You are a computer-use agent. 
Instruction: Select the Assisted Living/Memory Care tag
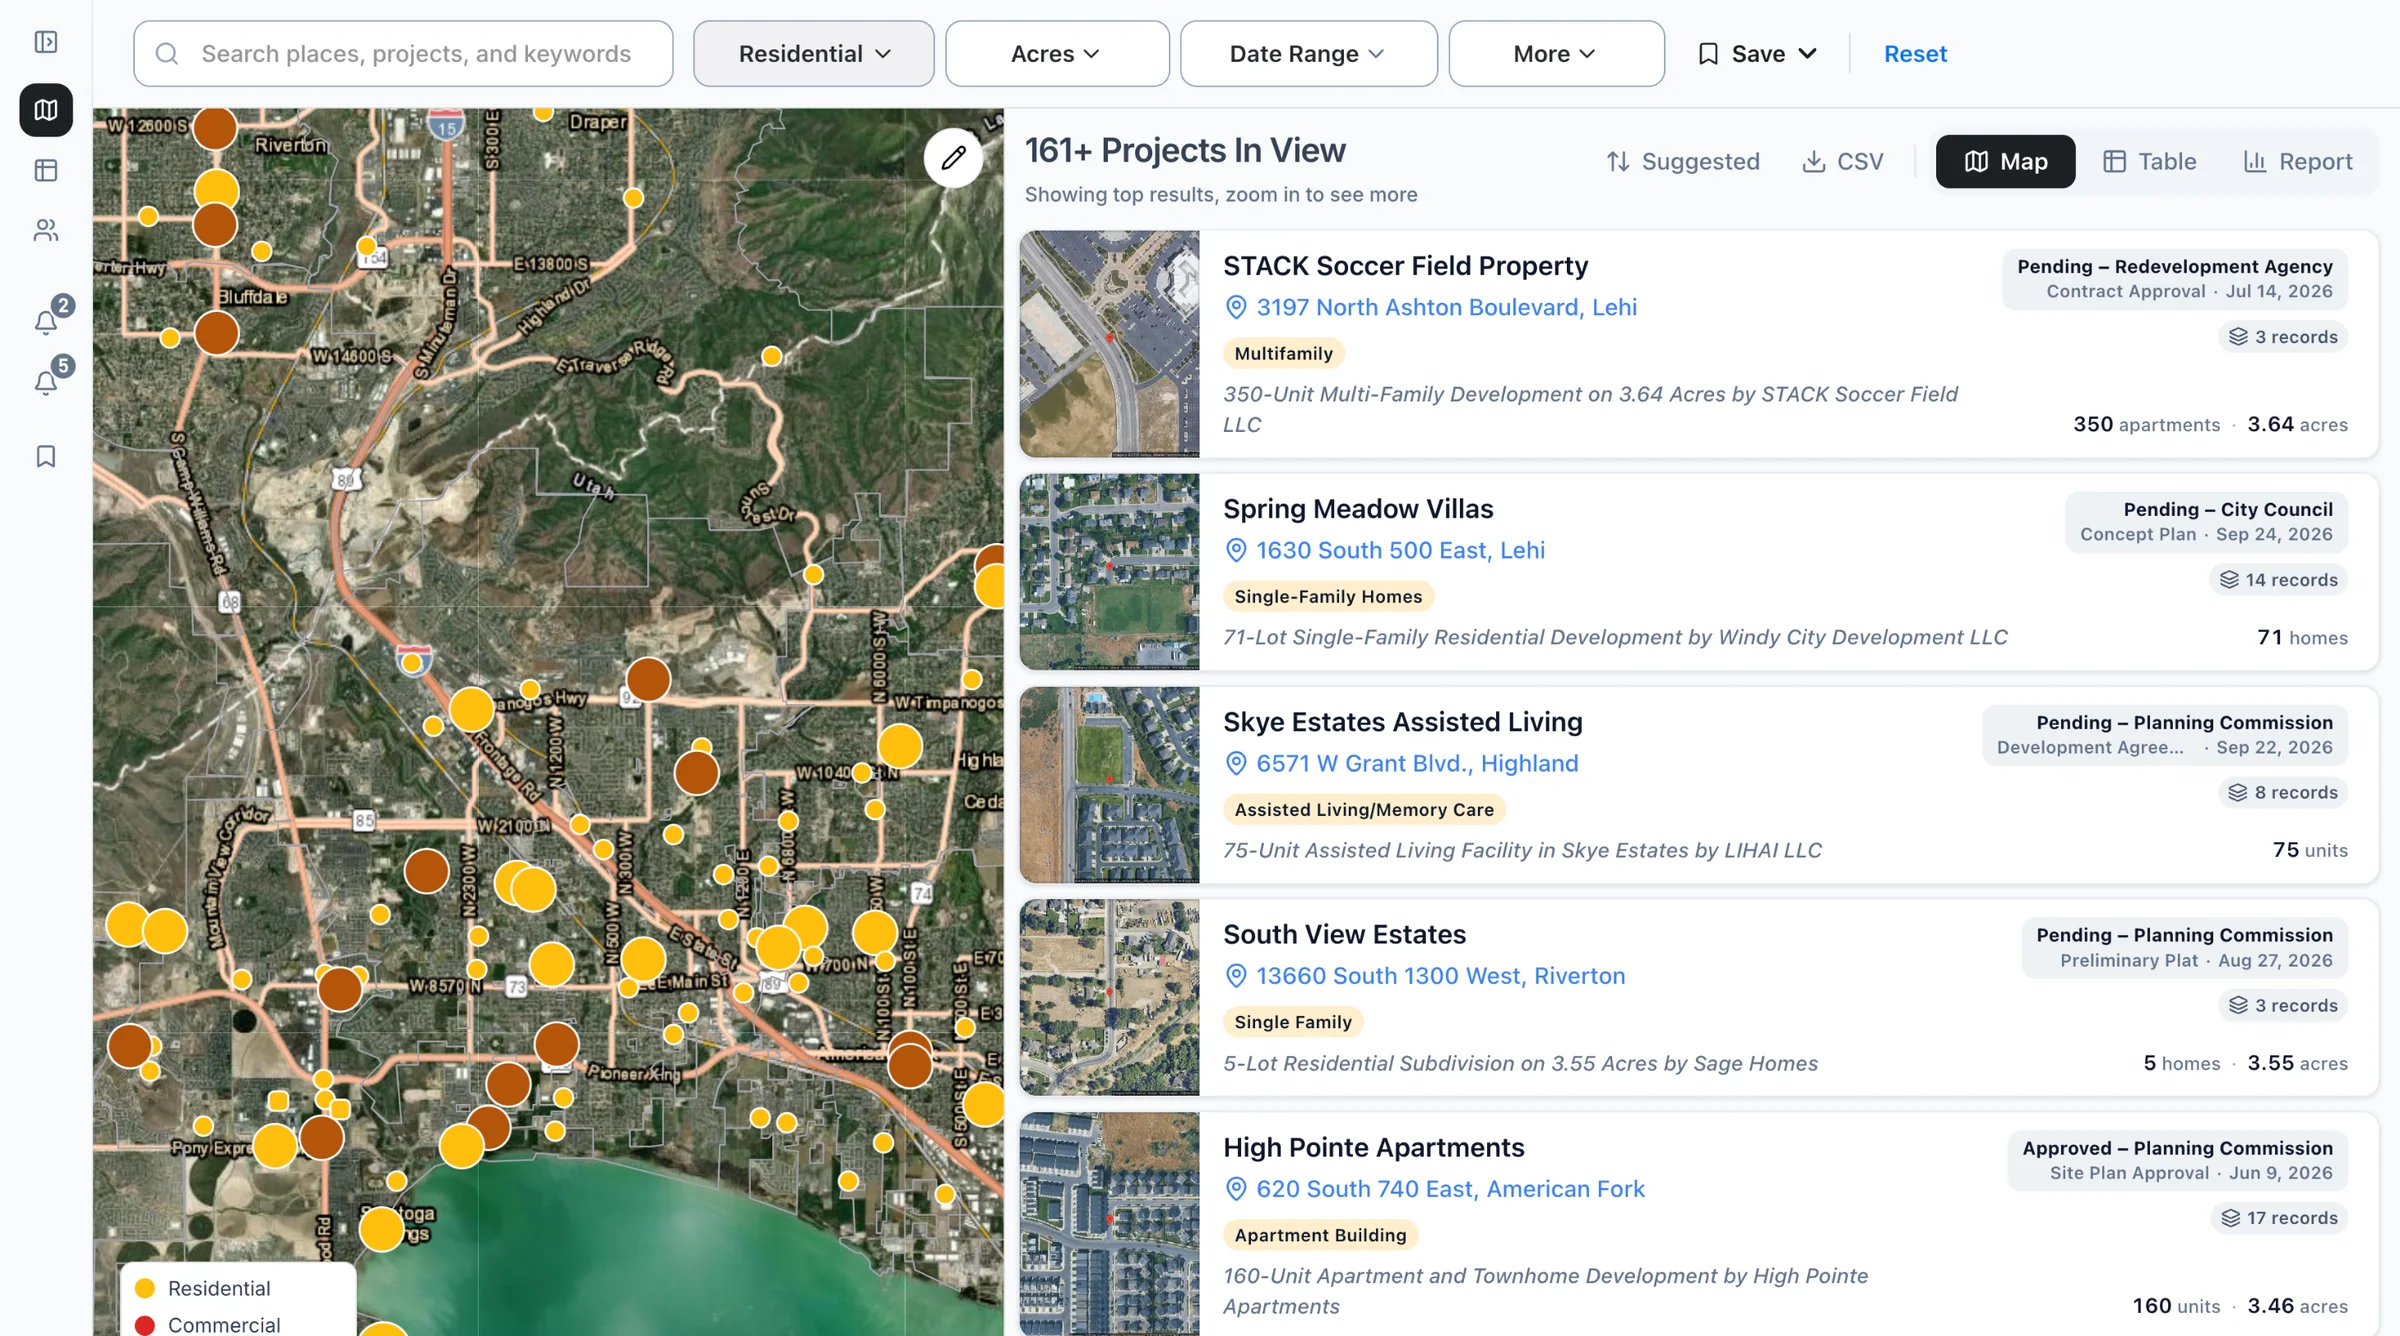1364,809
